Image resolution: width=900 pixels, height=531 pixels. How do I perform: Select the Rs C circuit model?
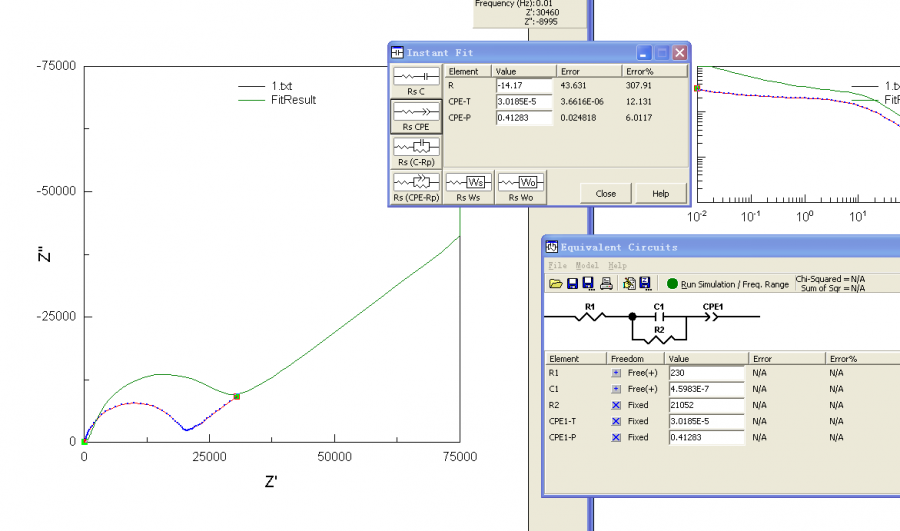coord(415,81)
